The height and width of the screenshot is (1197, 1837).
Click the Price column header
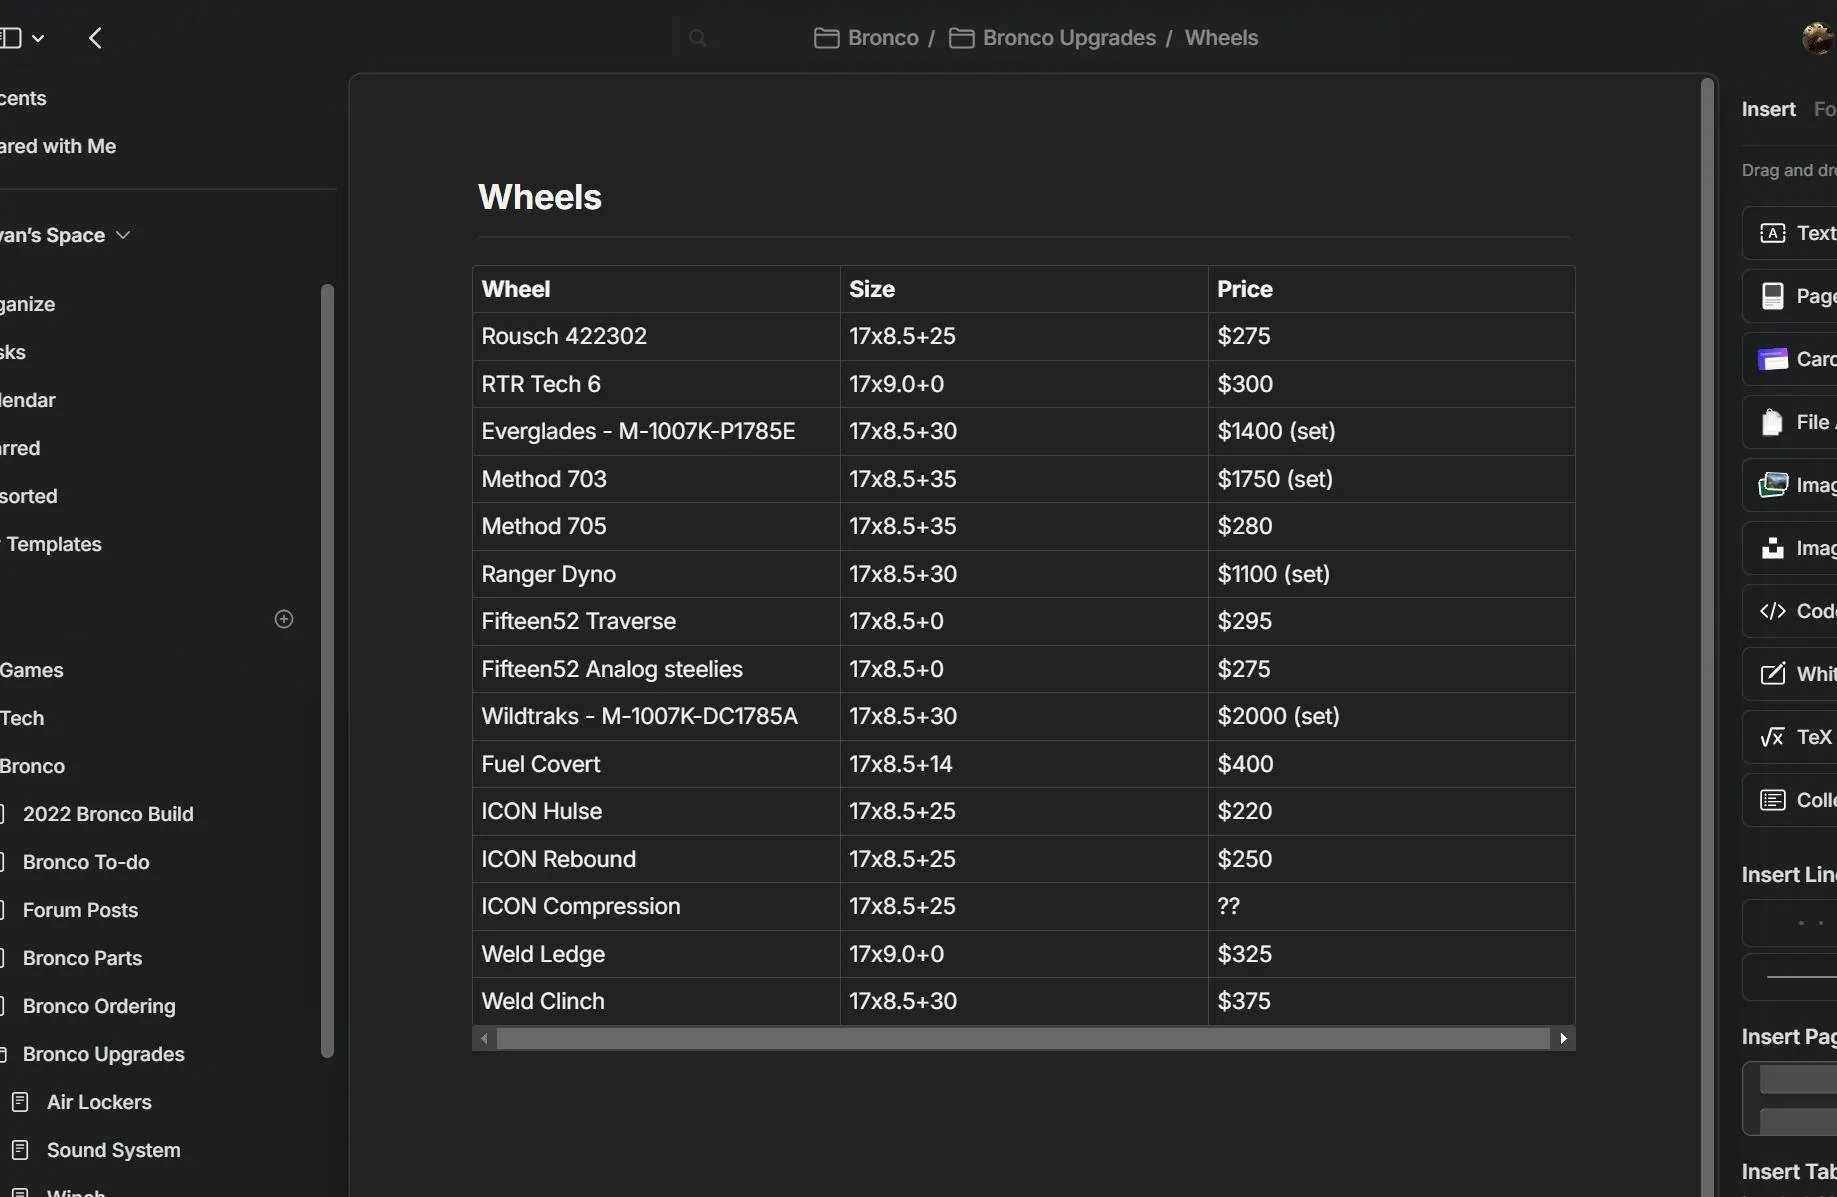tap(1392, 289)
